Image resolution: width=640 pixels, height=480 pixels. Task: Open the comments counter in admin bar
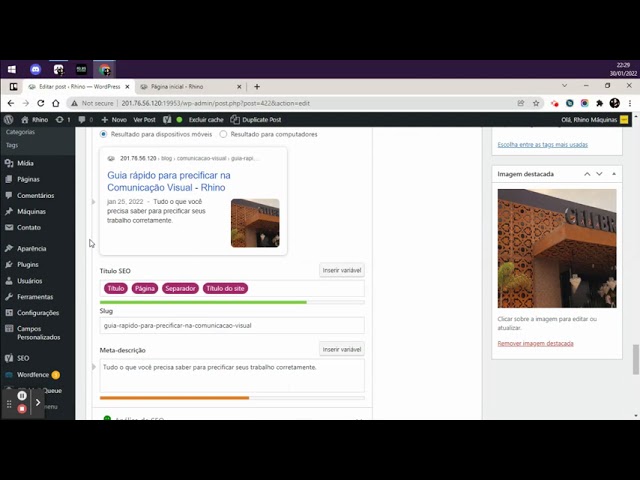[86, 120]
